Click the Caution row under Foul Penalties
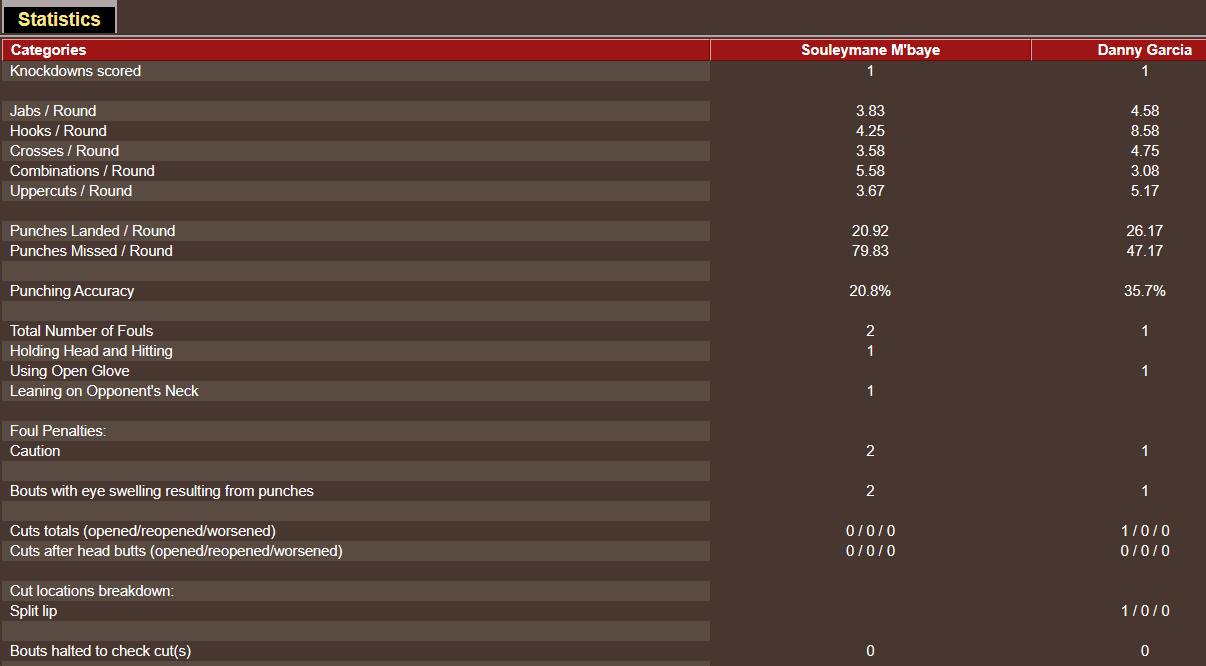Viewport: 1206px width, 666px height. 33,450
